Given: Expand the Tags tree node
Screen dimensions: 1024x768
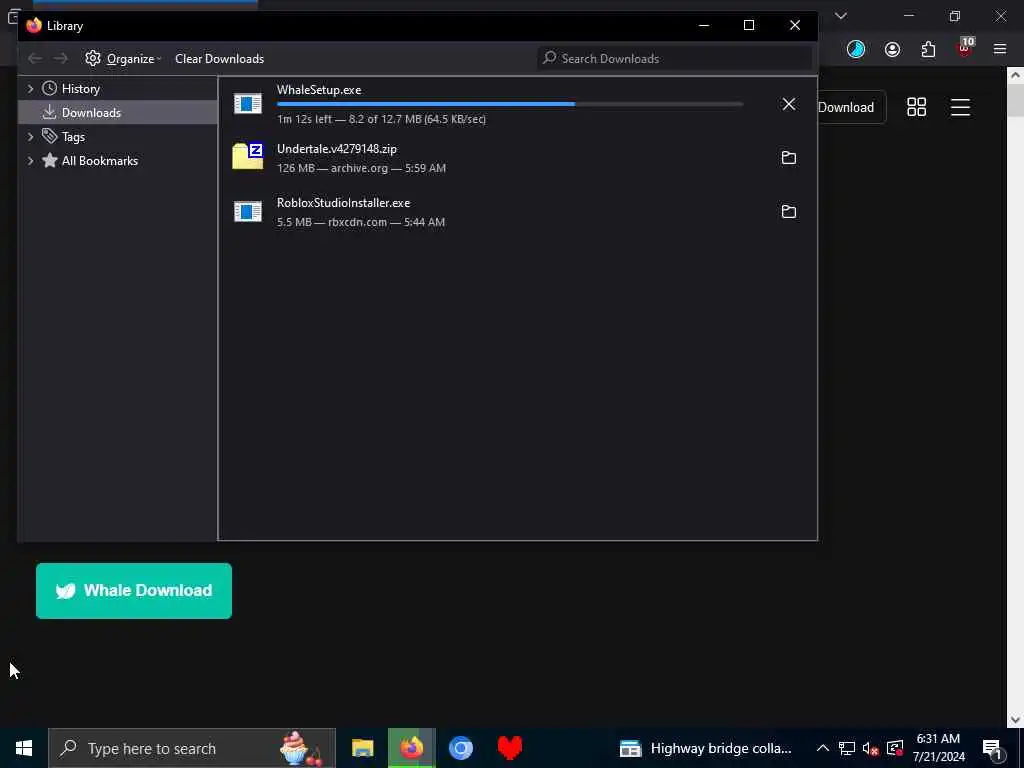Looking at the screenshot, I should 30,136.
